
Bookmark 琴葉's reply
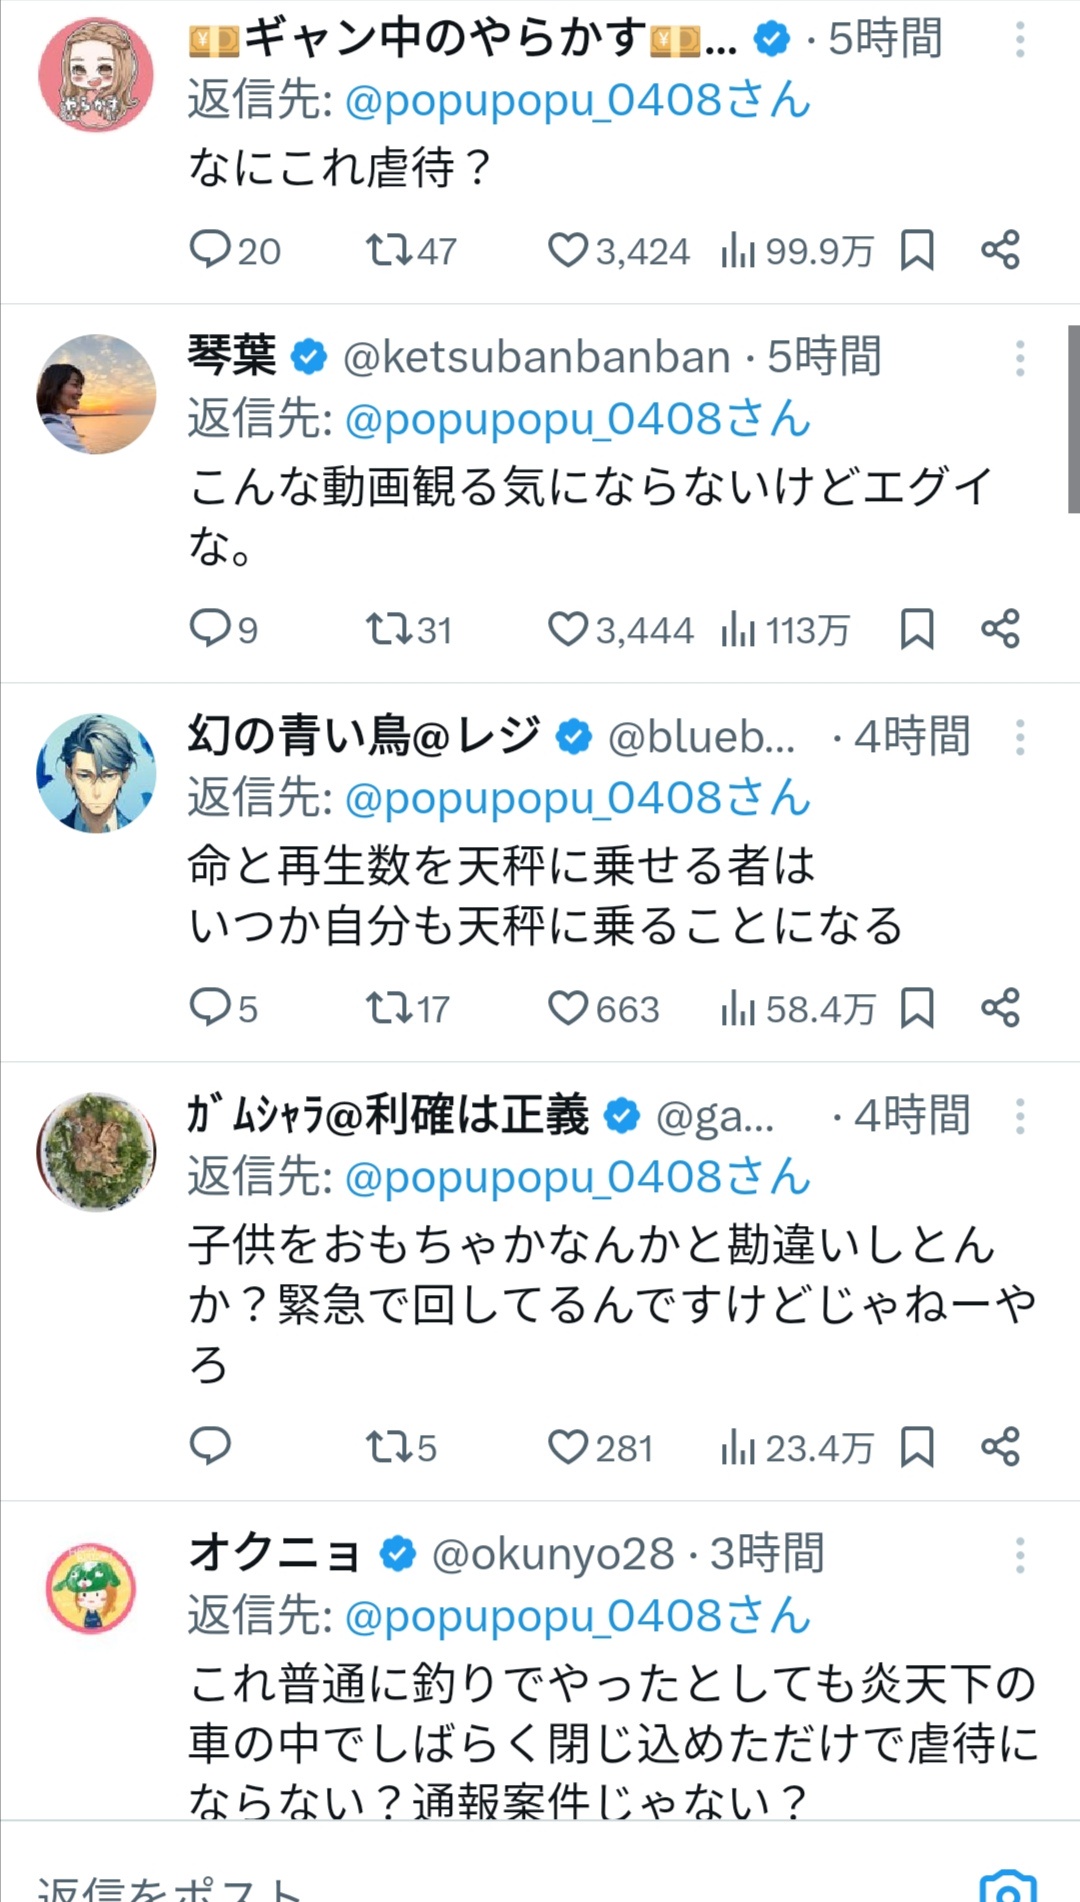[x=917, y=629]
